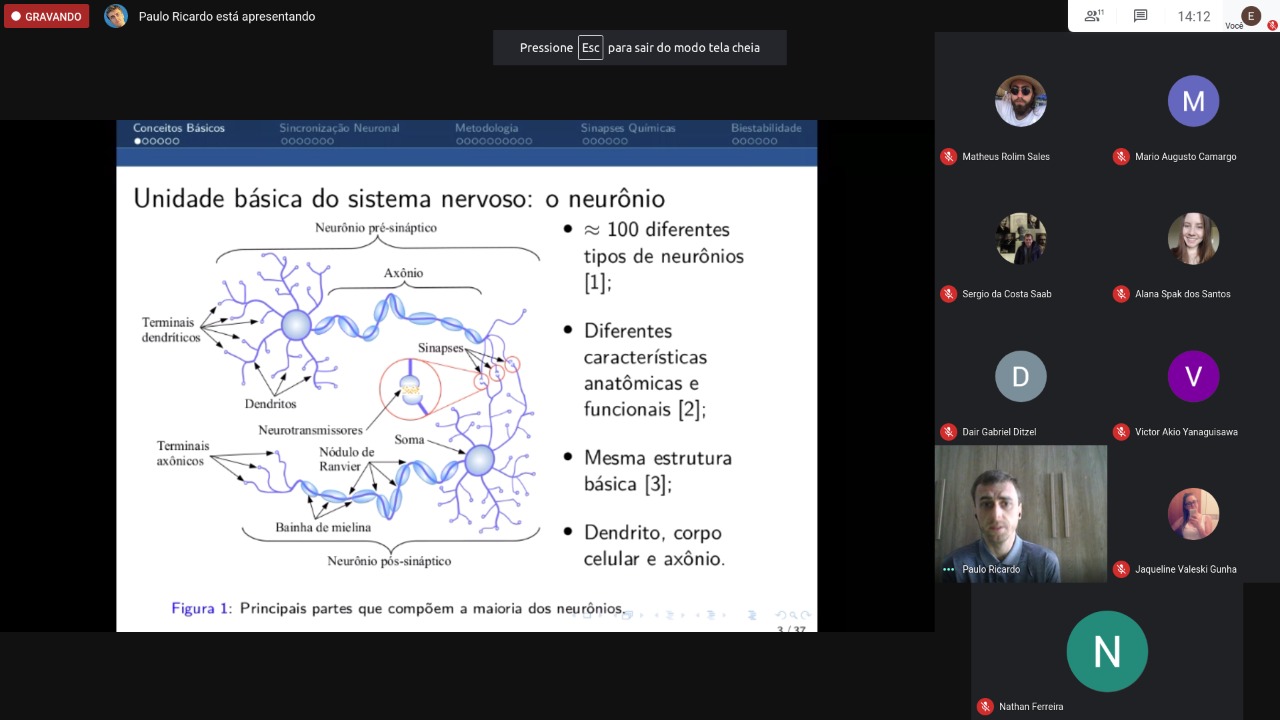
Task: Click the Neurotransmissores diagram label
Action: pyautogui.click(x=310, y=430)
